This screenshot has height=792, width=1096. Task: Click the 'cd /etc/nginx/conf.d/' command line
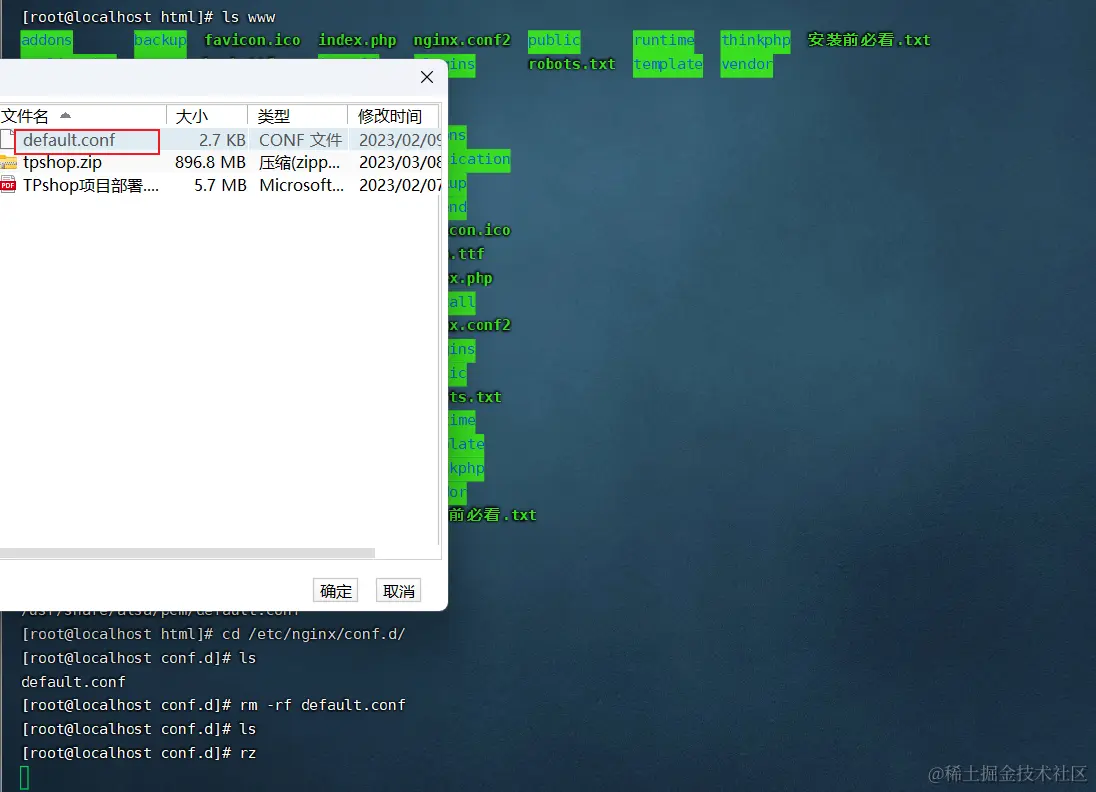click(x=213, y=635)
